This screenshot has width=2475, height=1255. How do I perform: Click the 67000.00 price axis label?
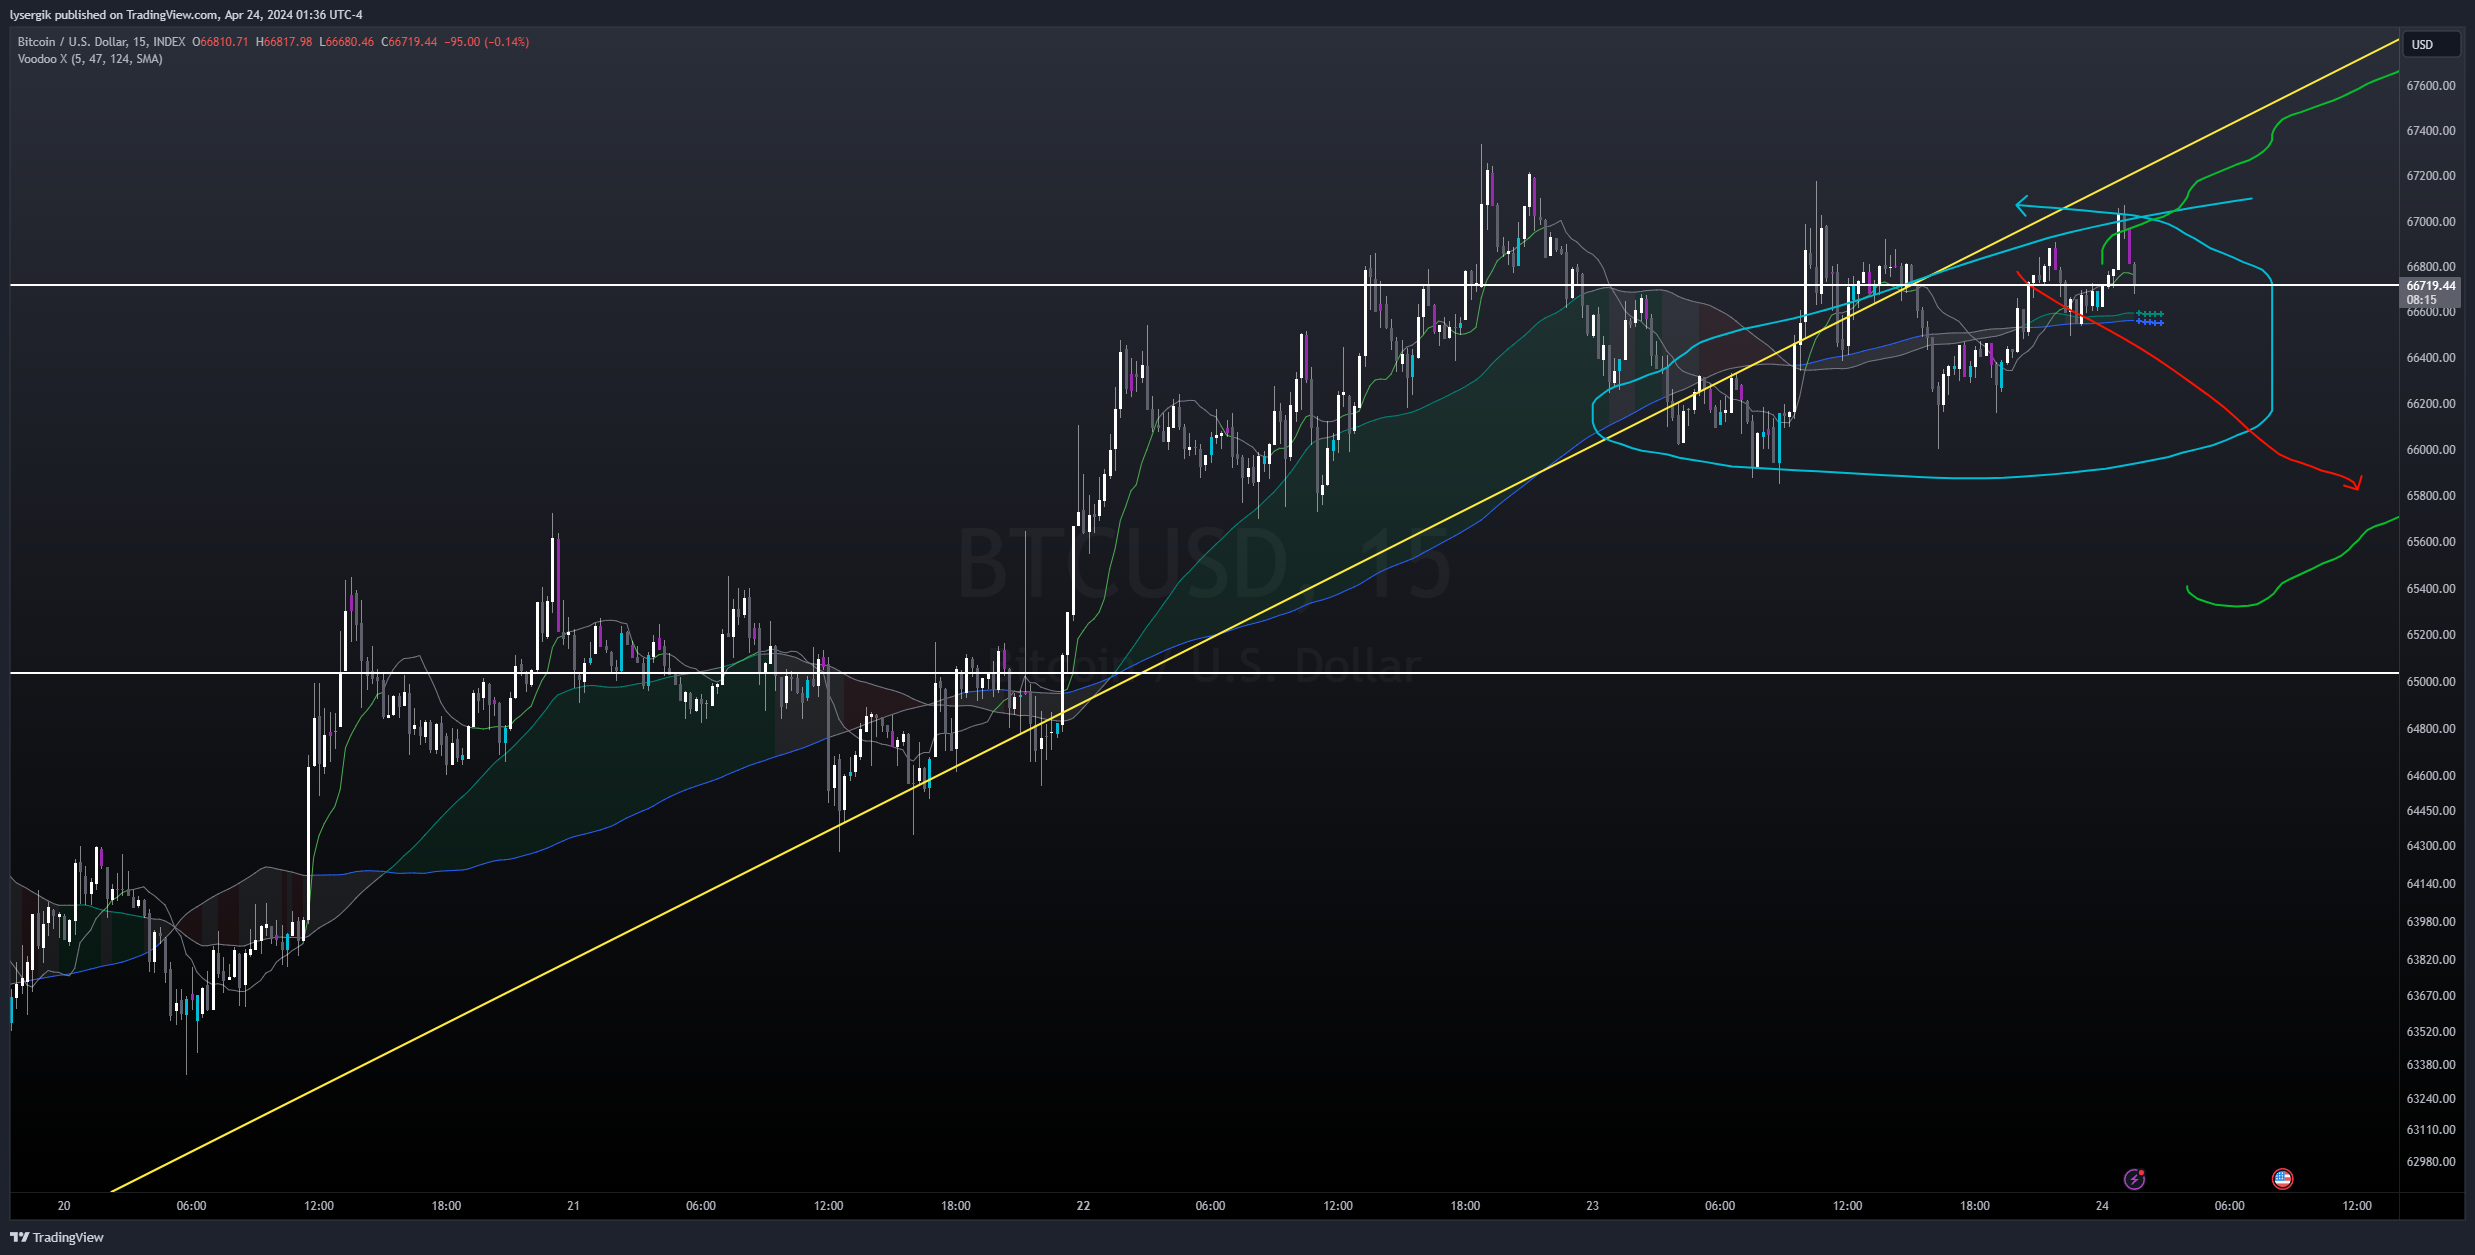point(2431,222)
